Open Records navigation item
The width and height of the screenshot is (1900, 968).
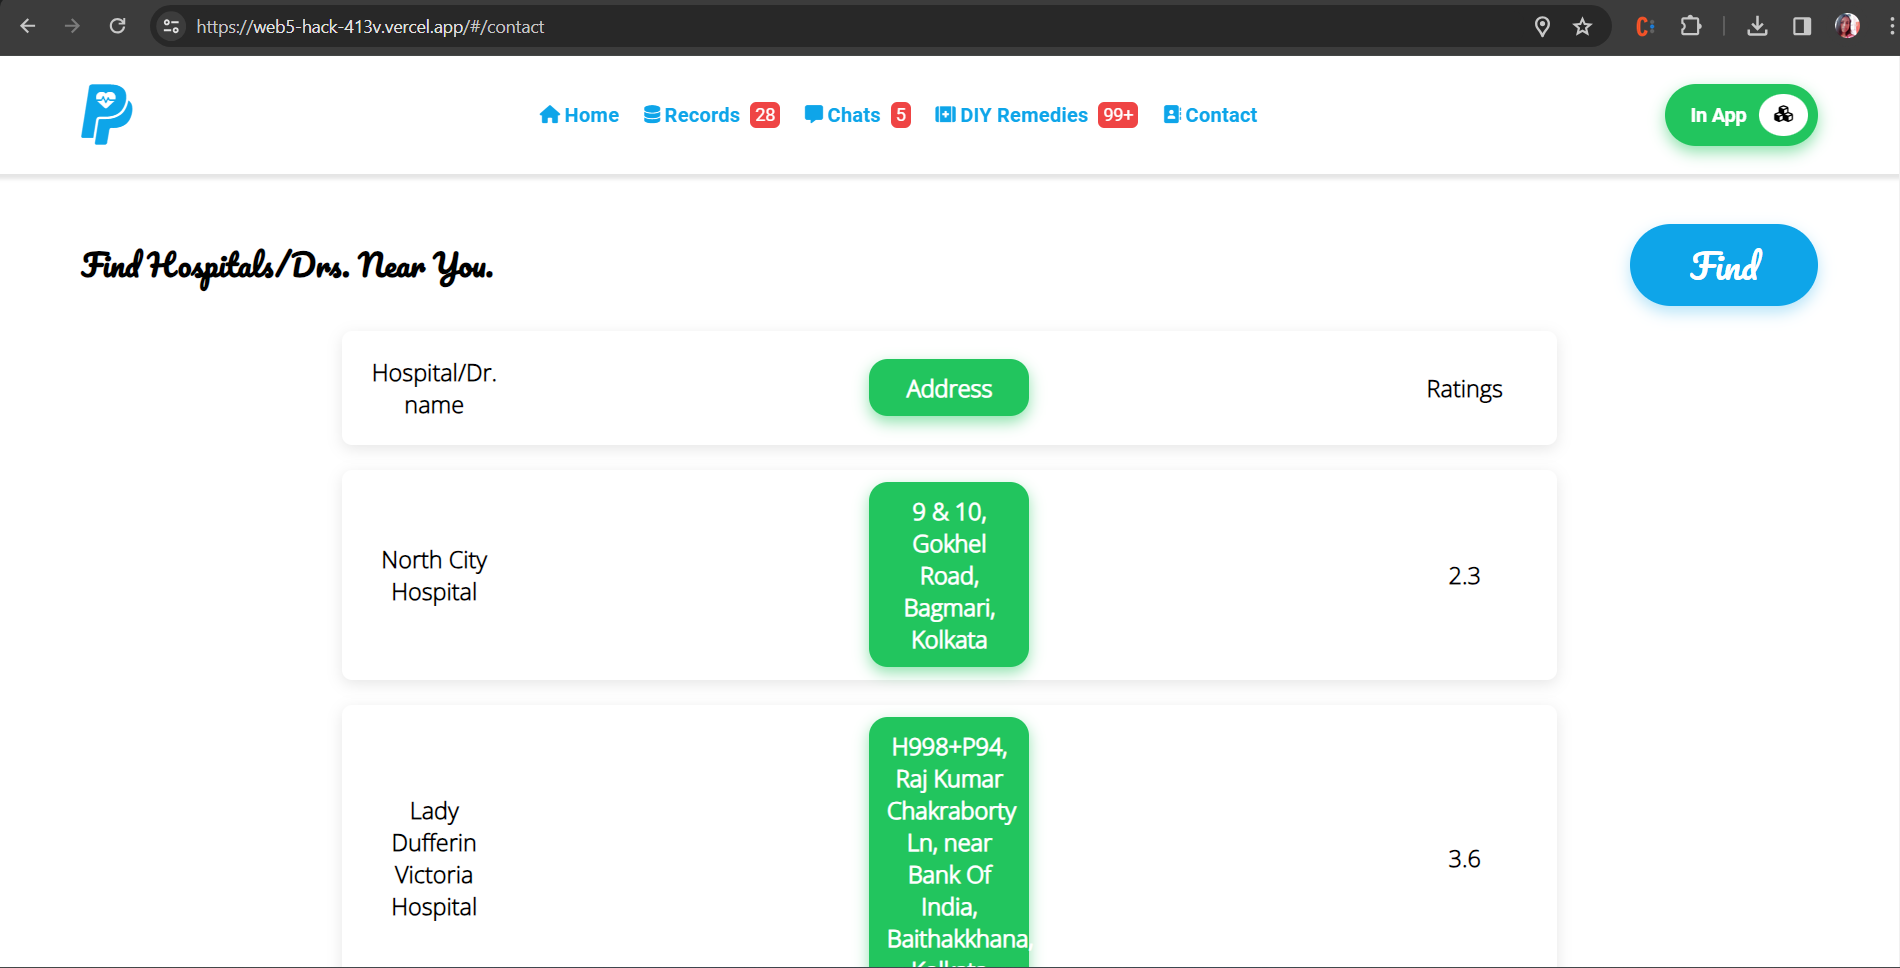pos(692,115)
